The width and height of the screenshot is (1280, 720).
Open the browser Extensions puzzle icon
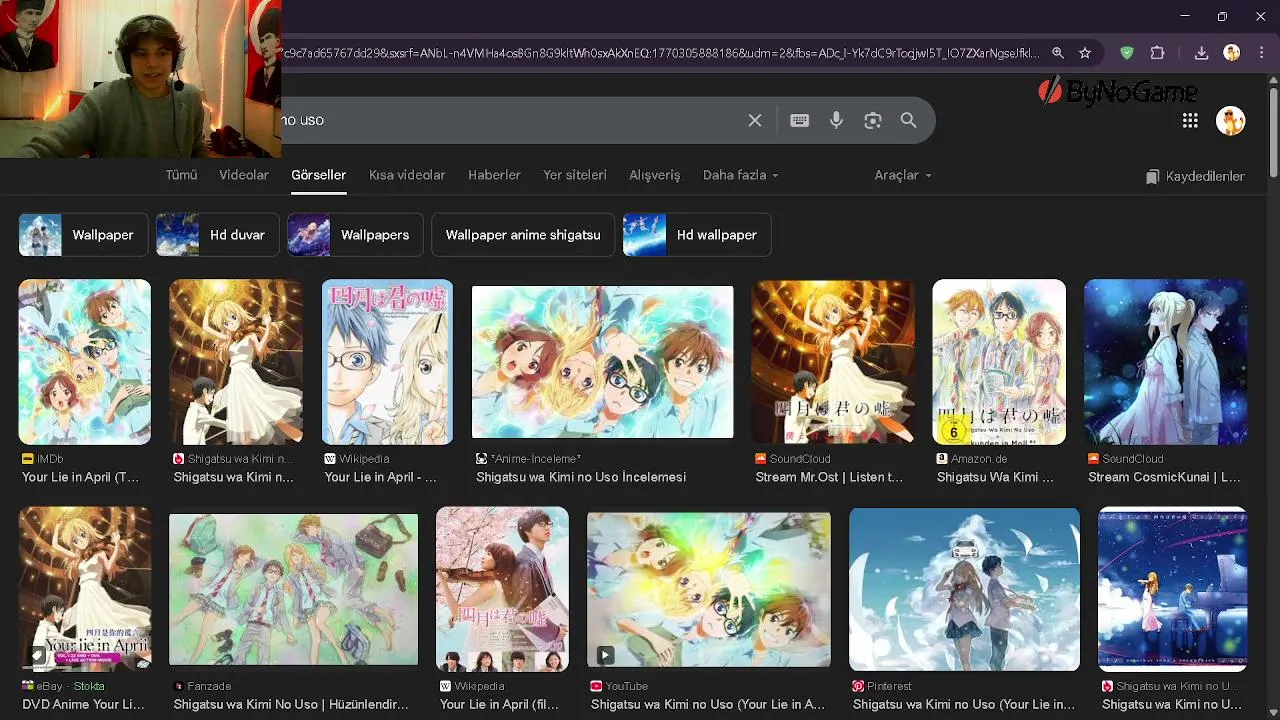[1158, 53]
